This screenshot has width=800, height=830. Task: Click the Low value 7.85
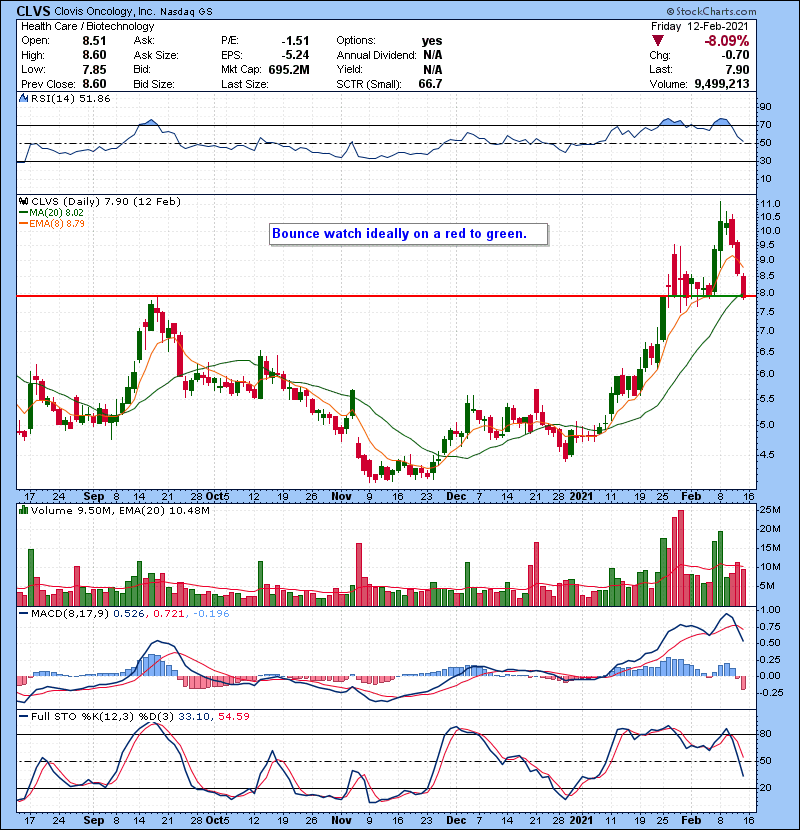click(x=94, y=70)
